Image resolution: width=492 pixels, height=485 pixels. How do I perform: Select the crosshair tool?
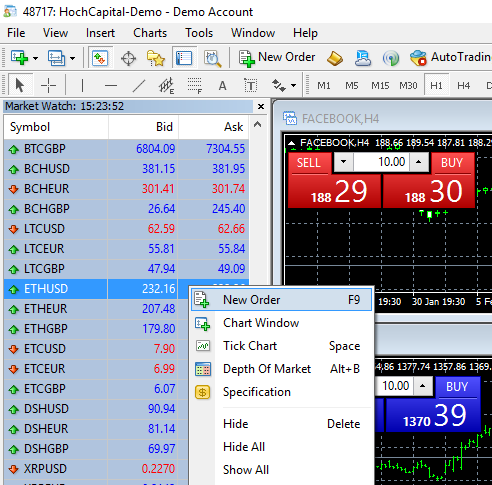click(48, 86)
